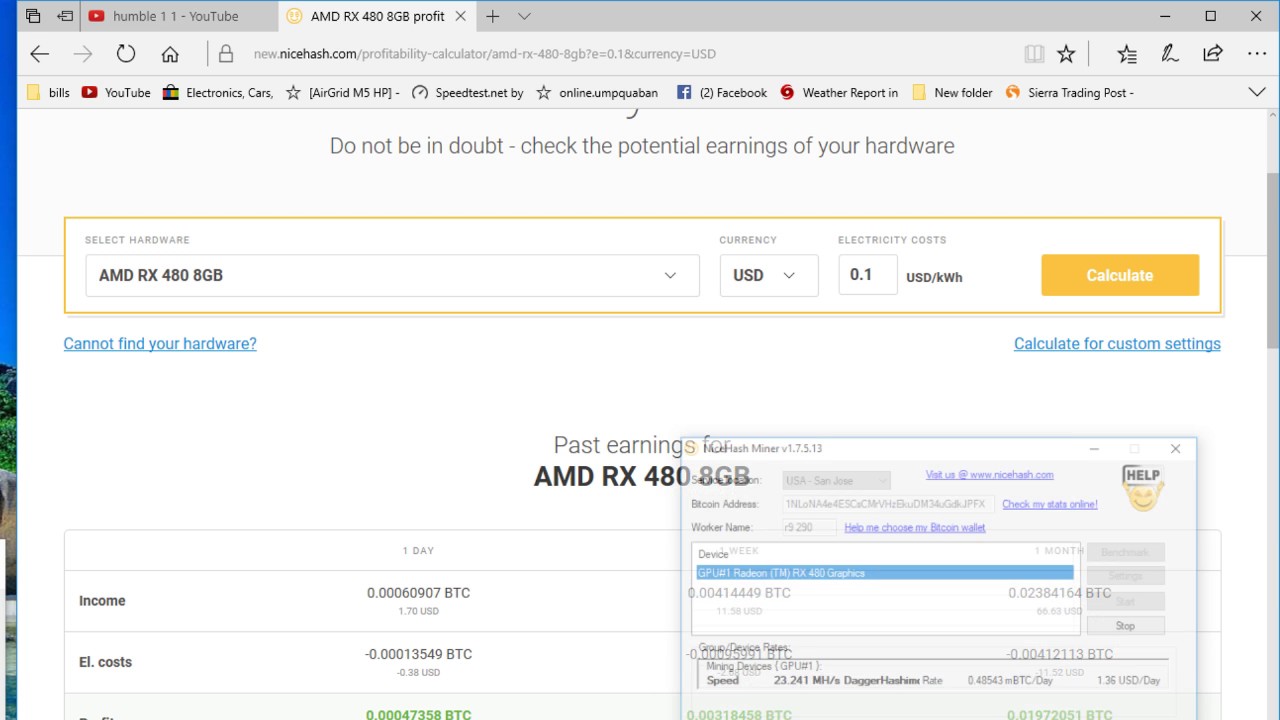1280x720 pixels.
Task: Go back to the previous page
Action: 39,54
